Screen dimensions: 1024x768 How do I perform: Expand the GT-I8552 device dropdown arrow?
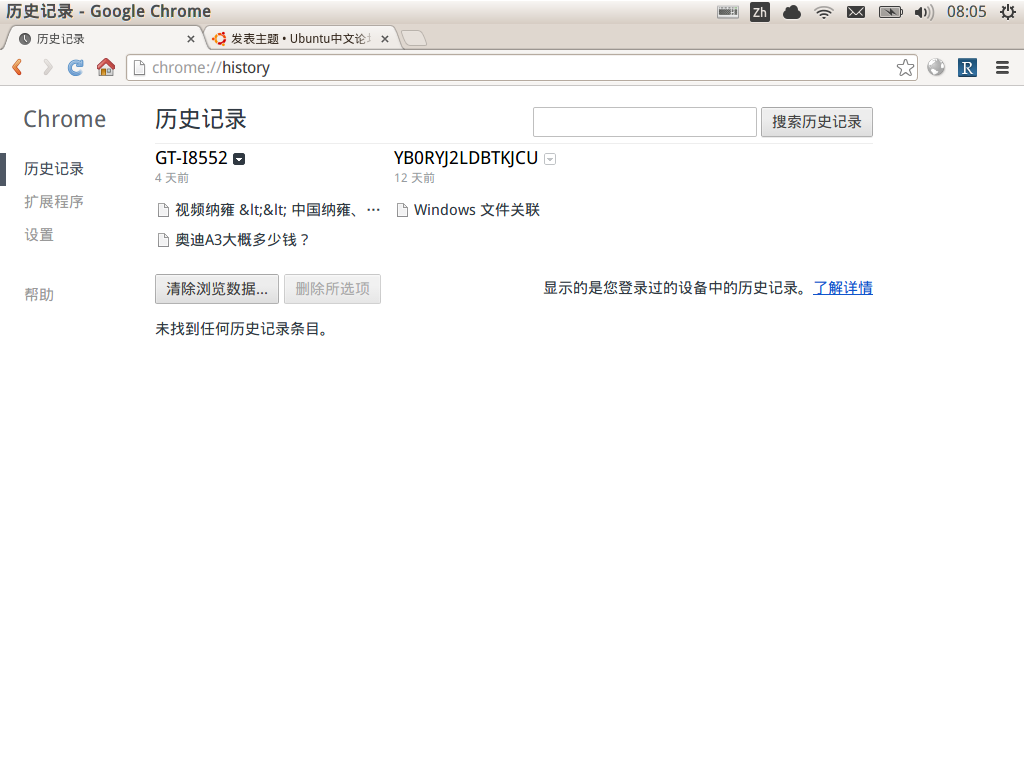(x=239, y=159)
